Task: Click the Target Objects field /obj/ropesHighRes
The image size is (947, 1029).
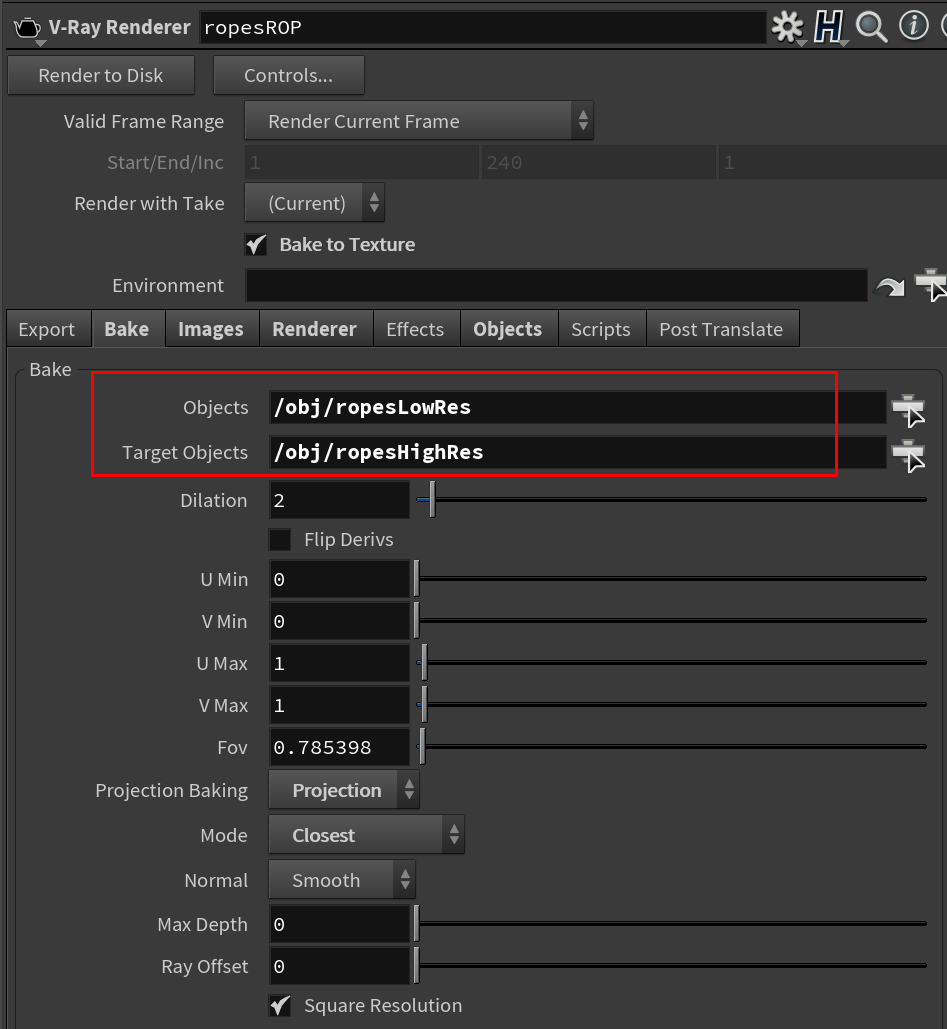Action: tap(578, 452)
